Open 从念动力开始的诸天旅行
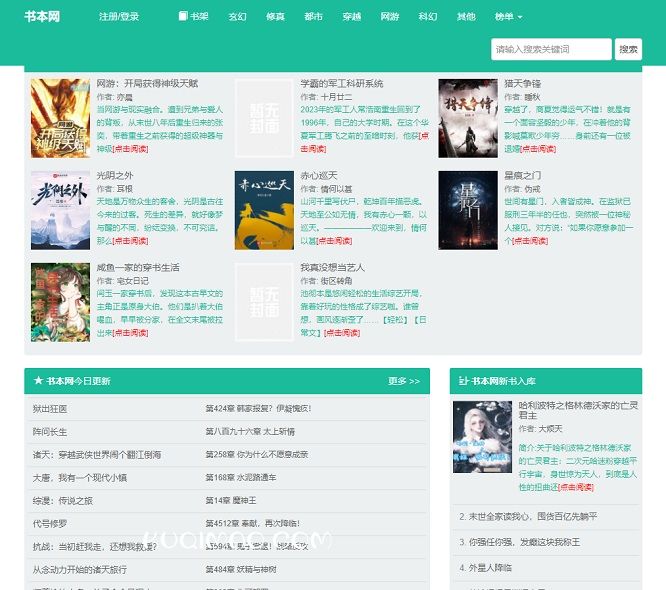The image size is (666, 590). (x=80, y=570)
